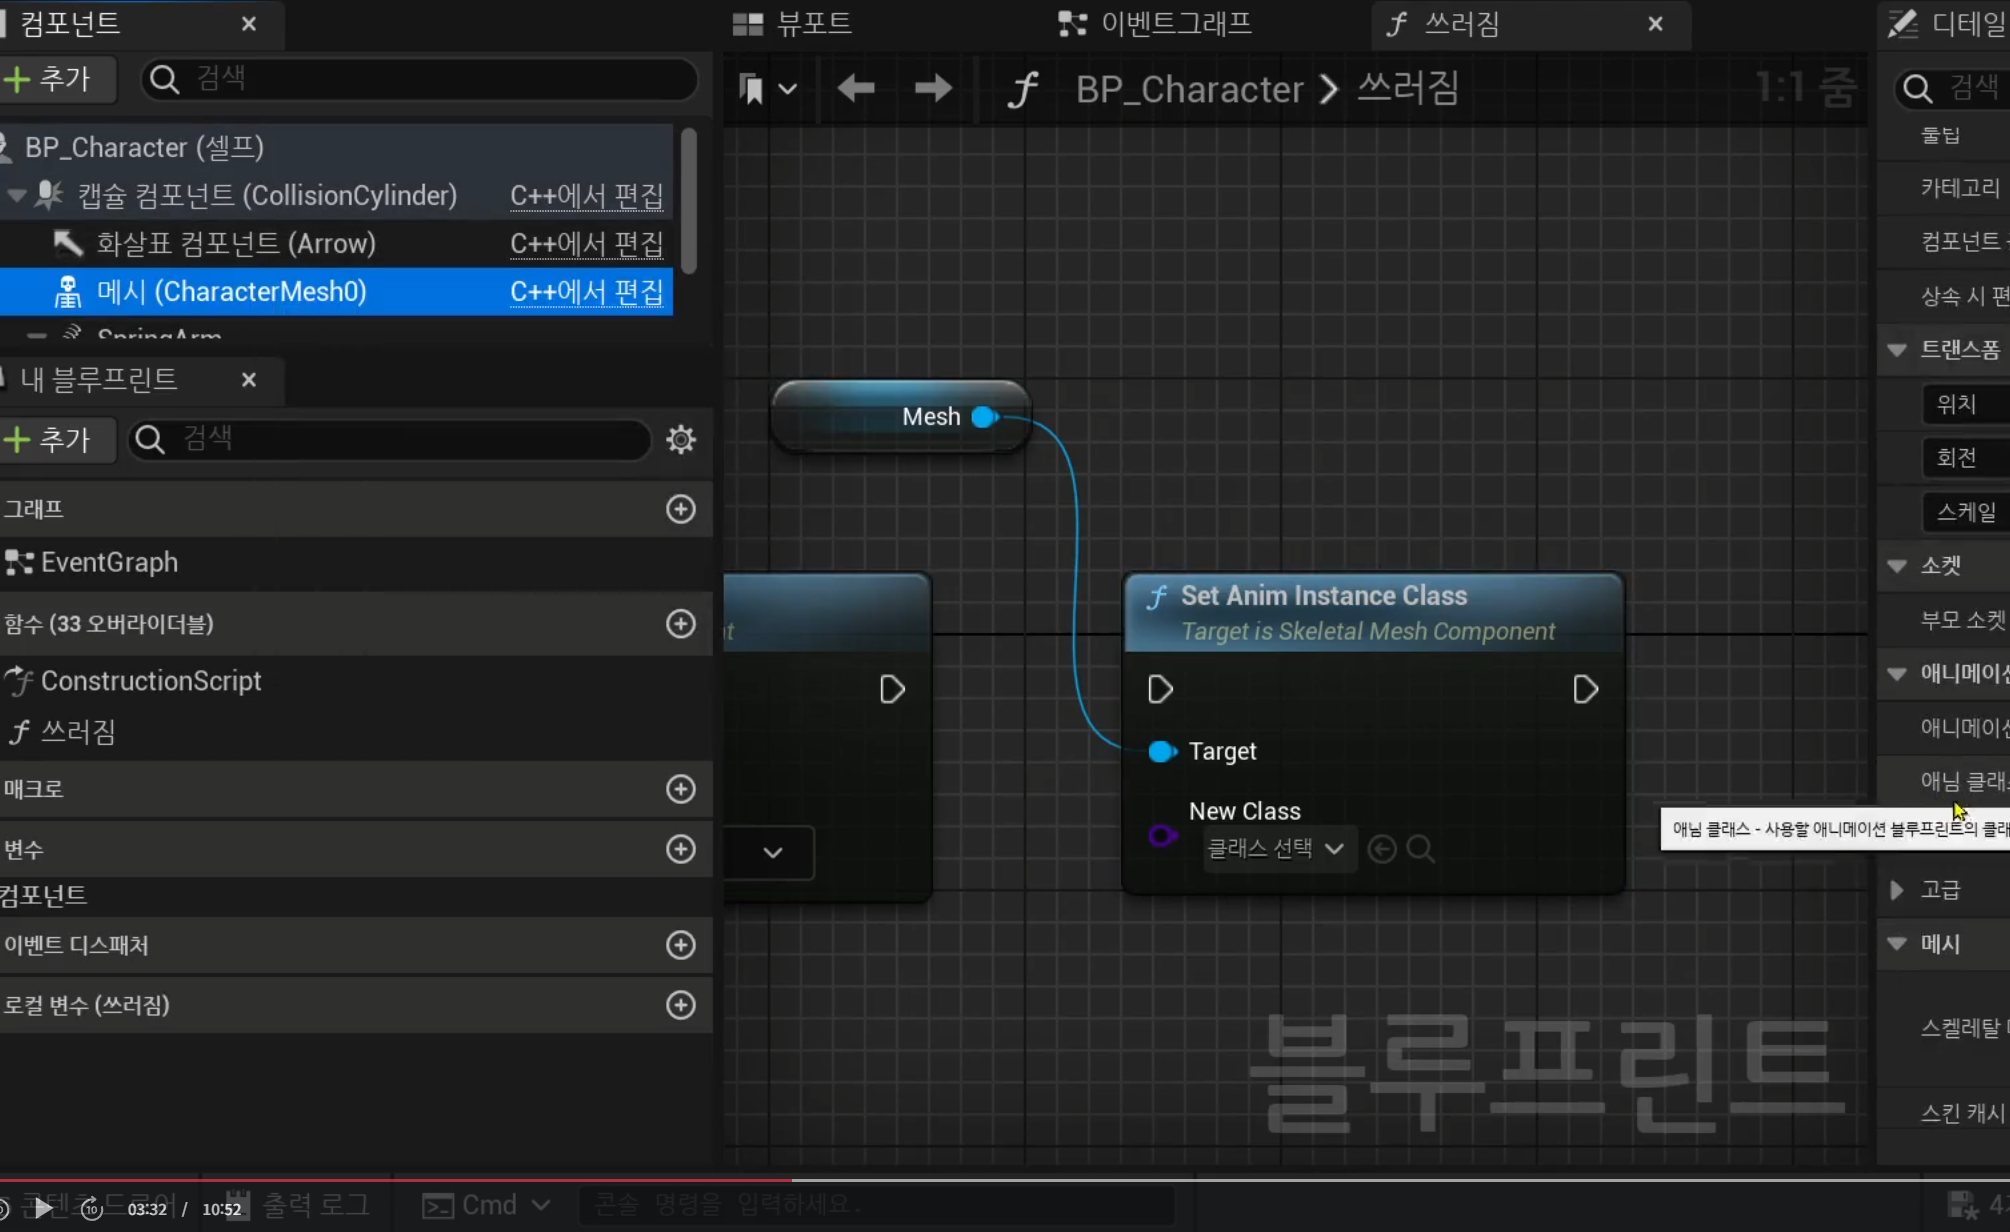The width and height of the screenshot is (2010, 1232).
Task: Close the 컴포넌트 panel tab
Action: click(249, 23)
